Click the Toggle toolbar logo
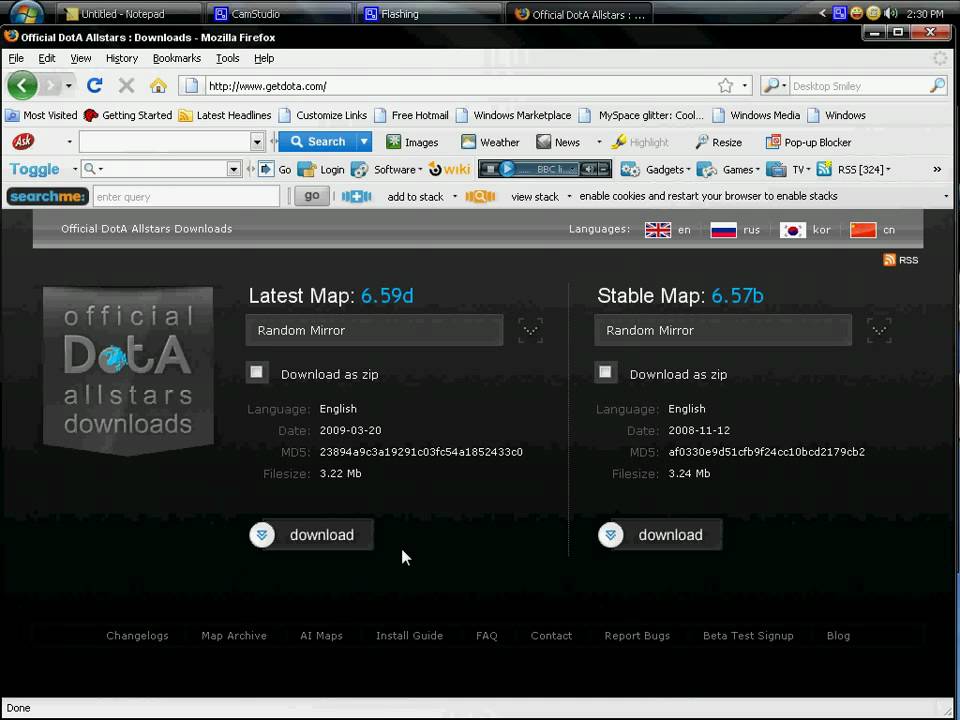This screenshot has height=720, width=960. pos(34,169)
